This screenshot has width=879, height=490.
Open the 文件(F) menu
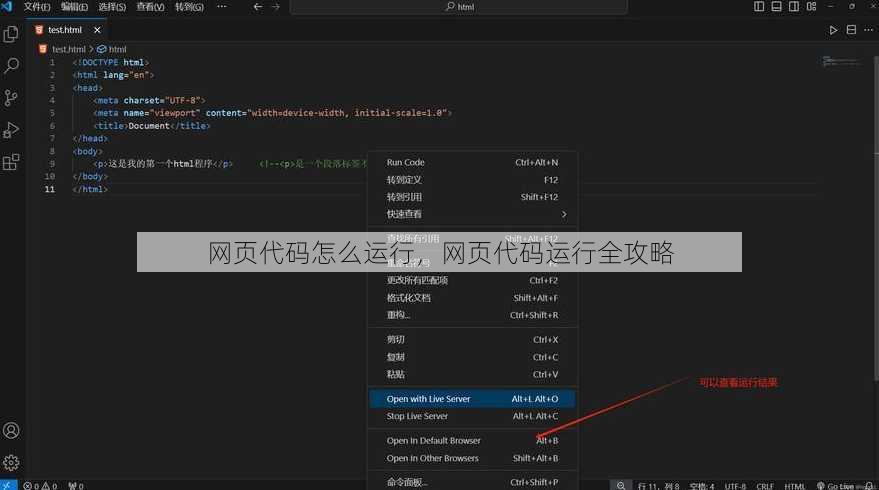36,7
